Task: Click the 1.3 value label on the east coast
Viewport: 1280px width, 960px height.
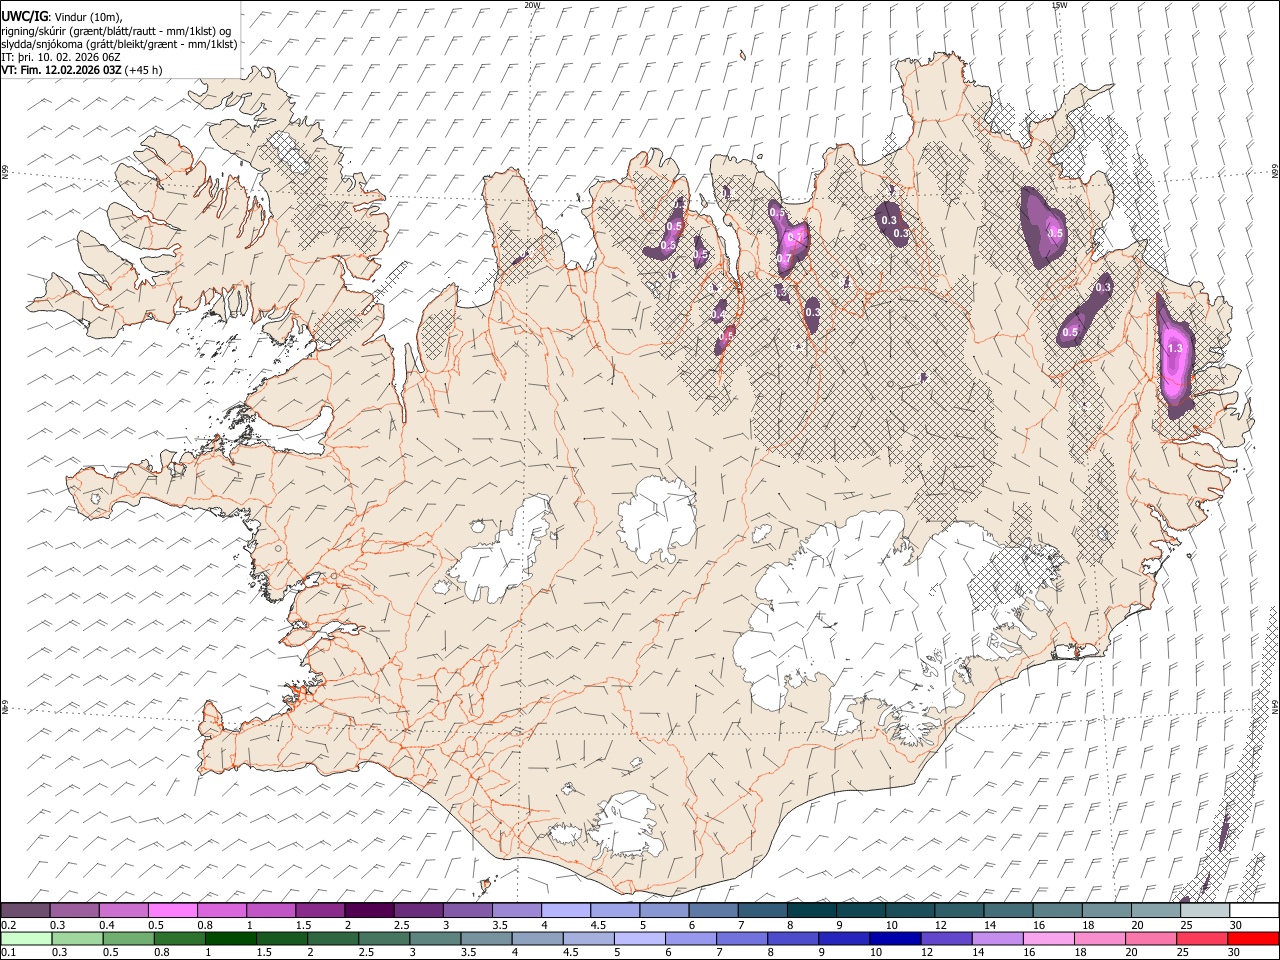Action: coord(1175,348)
